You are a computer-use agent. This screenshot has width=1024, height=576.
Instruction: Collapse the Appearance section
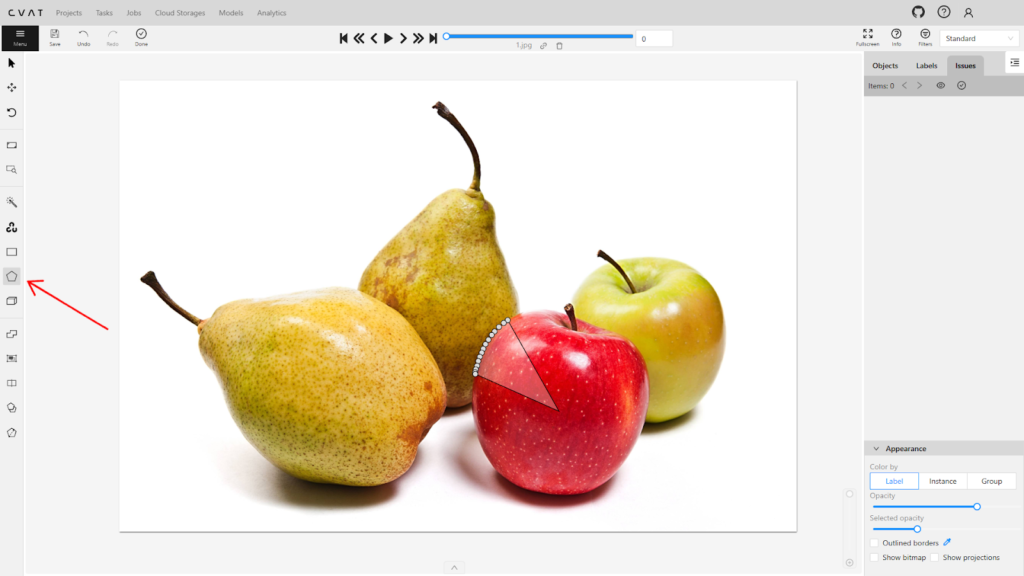click(x=876, y=449)
